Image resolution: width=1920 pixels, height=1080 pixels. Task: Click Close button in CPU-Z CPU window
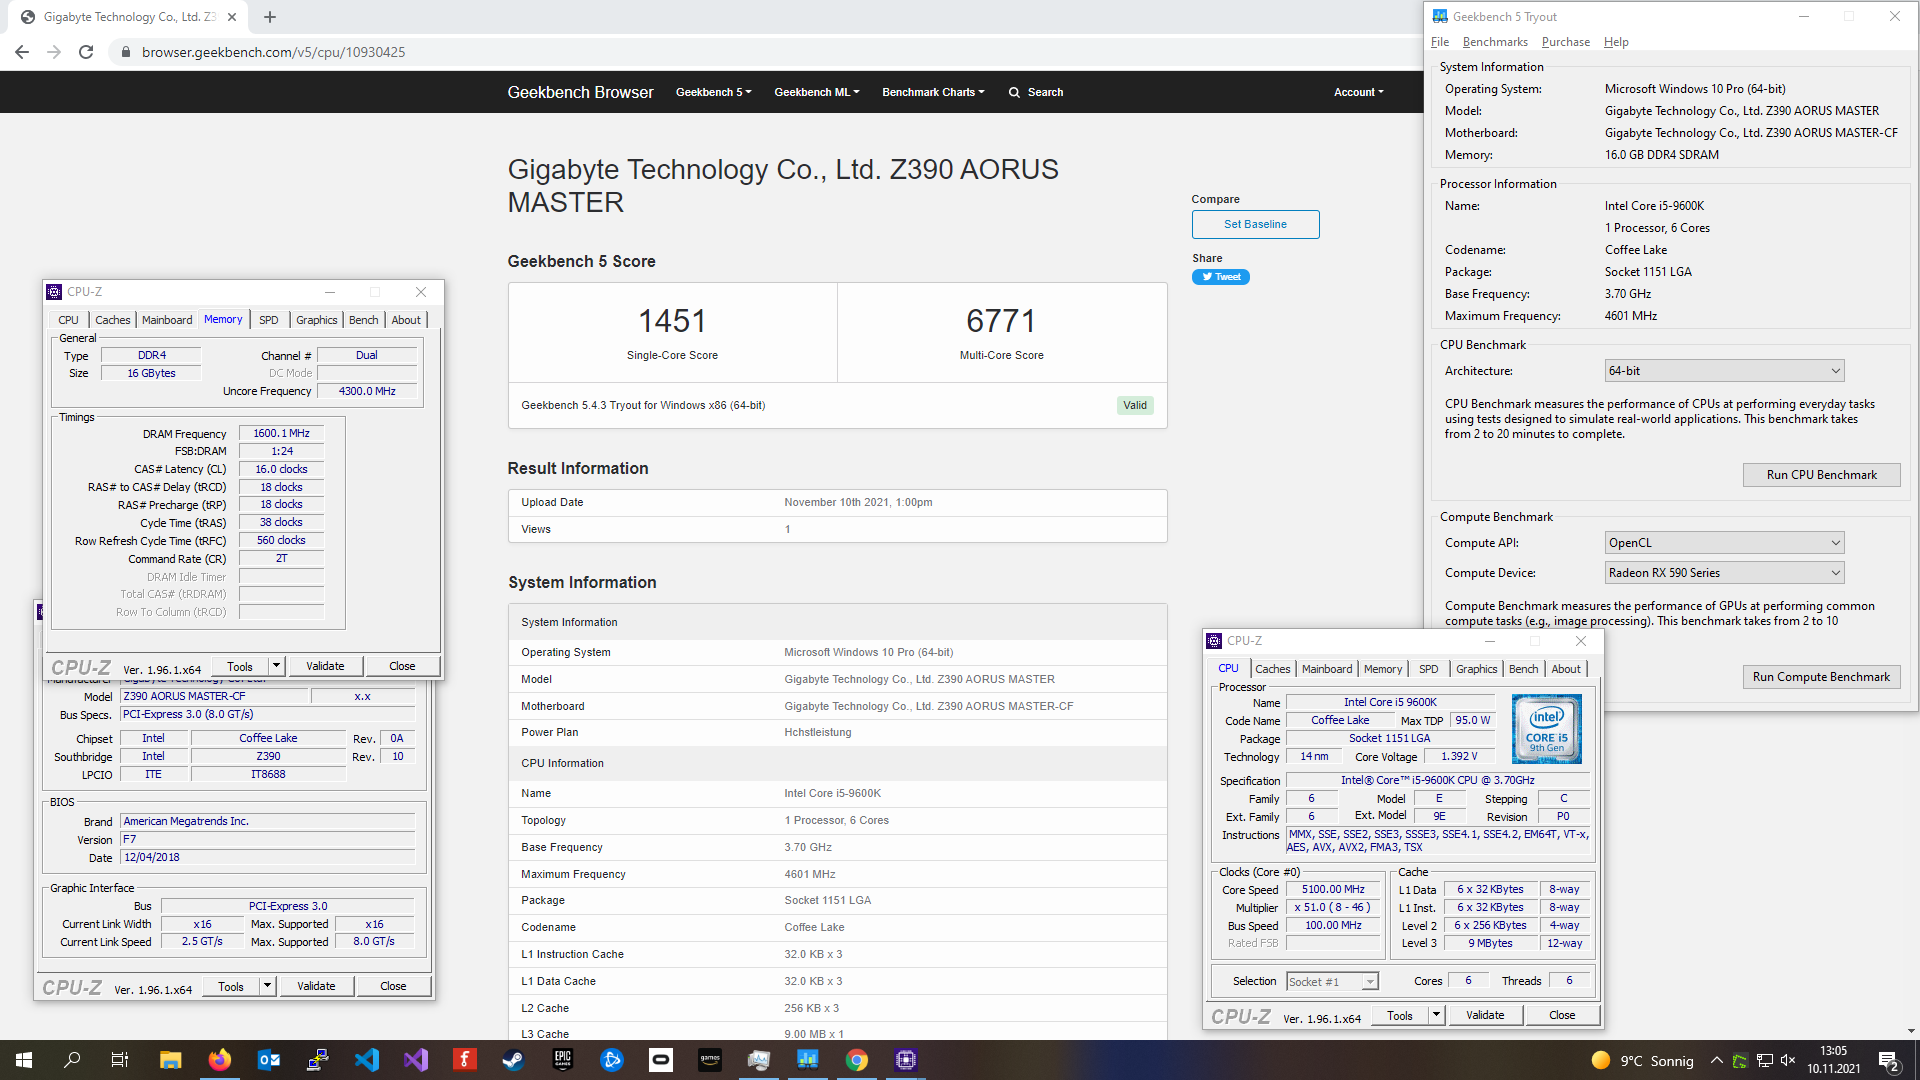coord(1562,1015)
